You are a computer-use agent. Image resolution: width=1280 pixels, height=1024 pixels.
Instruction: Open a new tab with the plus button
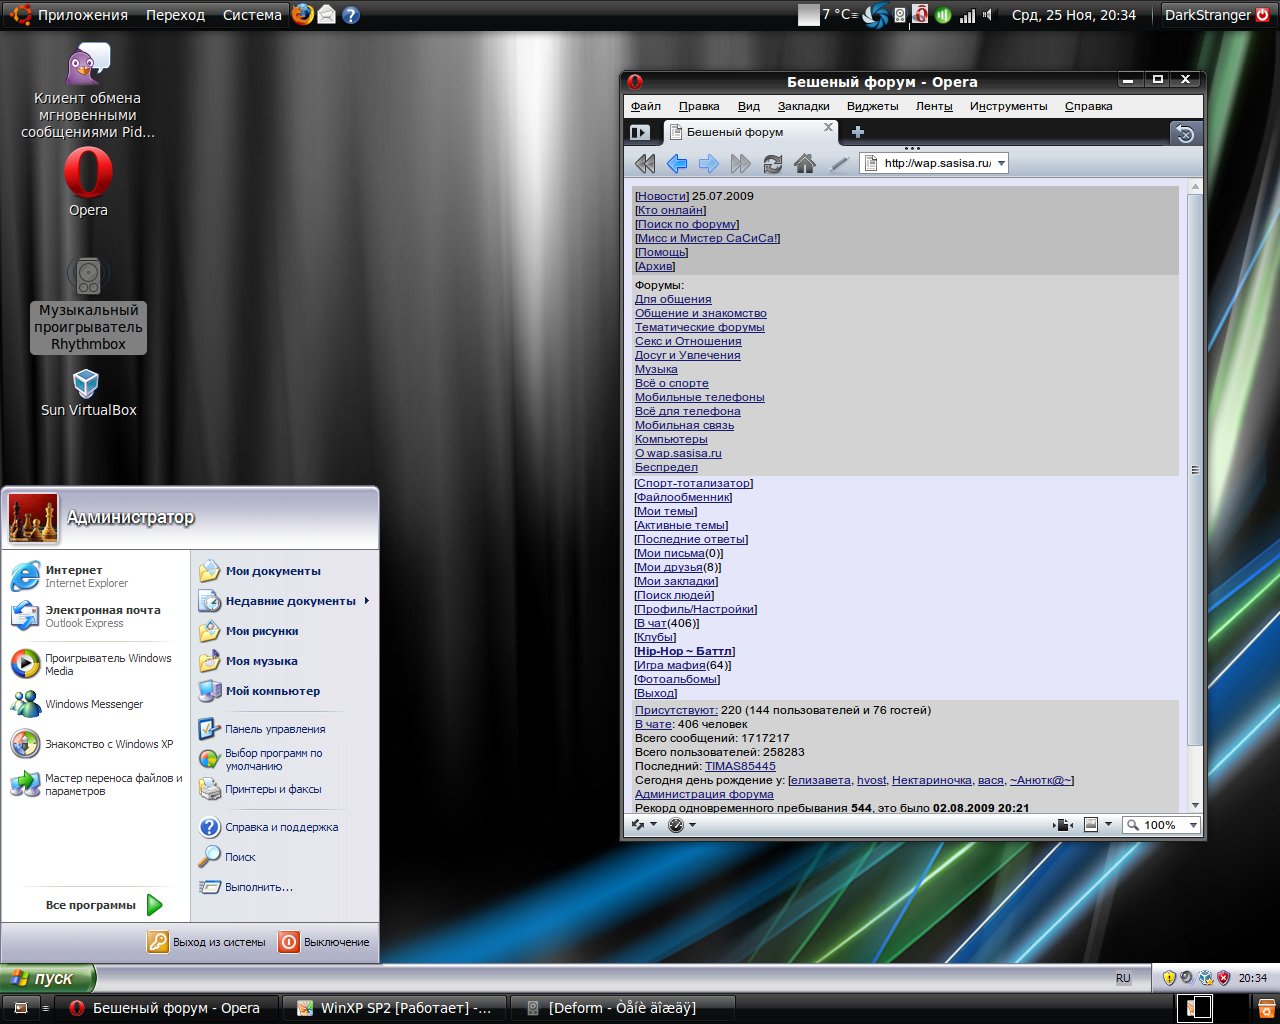coord(857,132)
